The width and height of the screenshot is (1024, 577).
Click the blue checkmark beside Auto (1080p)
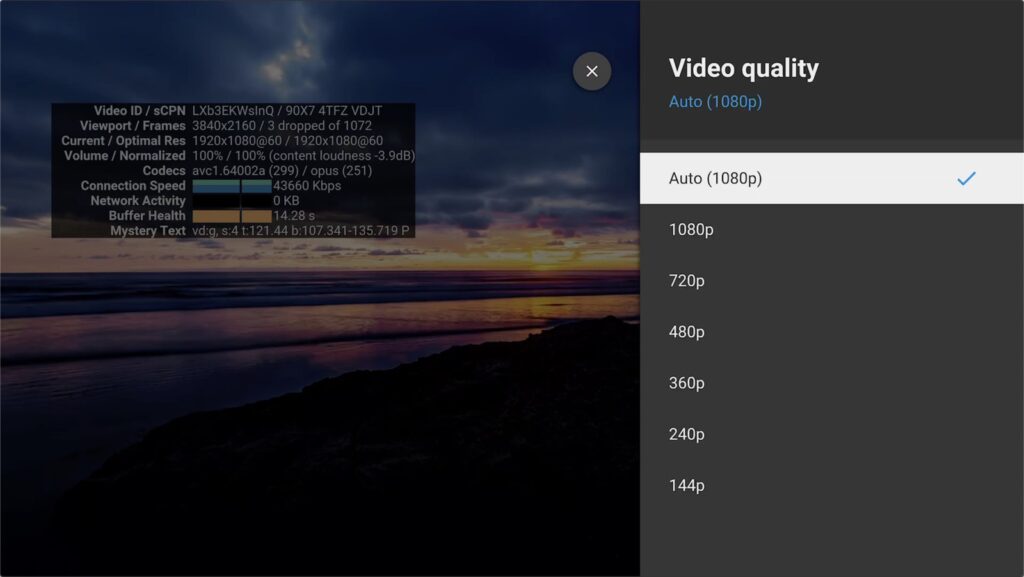pyautogui.click(x=965, y=179)
